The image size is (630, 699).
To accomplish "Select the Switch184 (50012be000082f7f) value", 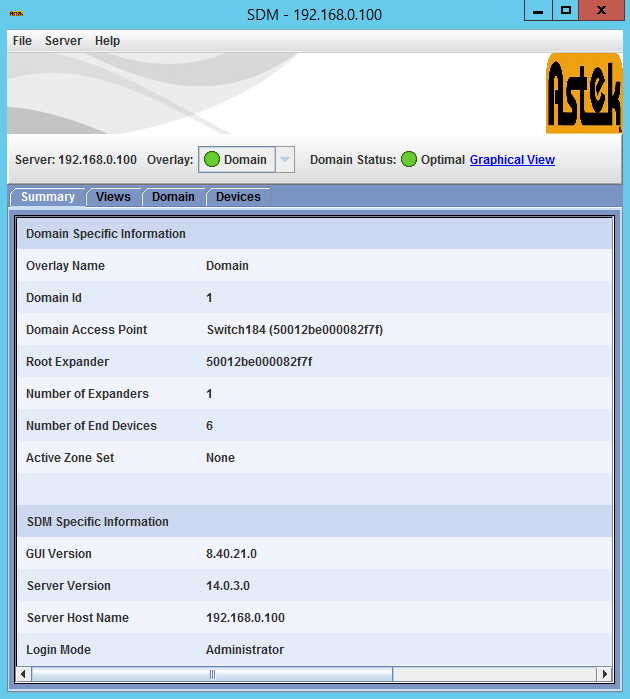I will click(295, 330).
